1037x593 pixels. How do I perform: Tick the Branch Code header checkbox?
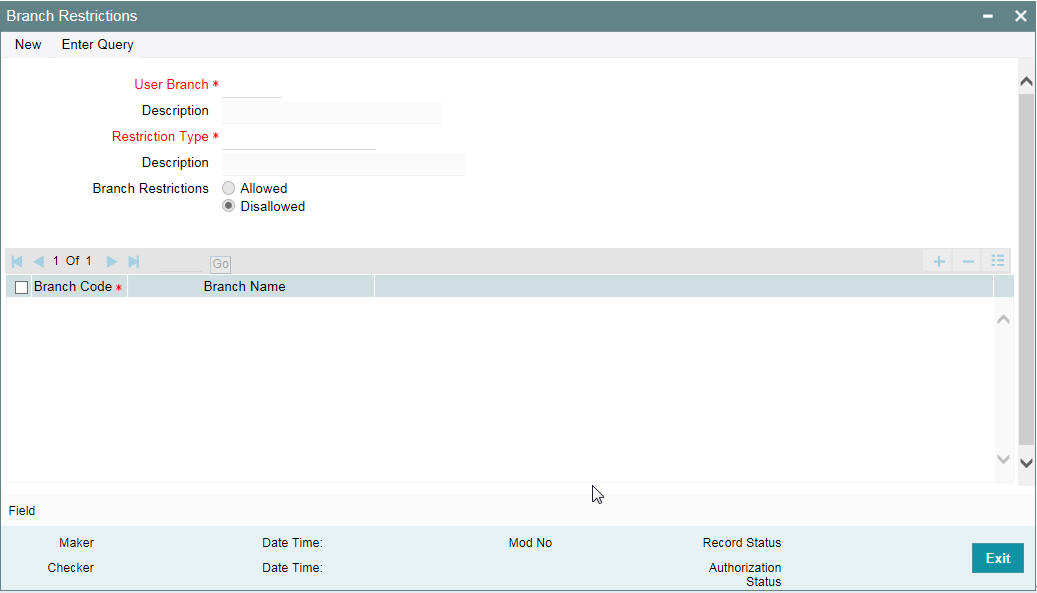click(x=22, y=288)
